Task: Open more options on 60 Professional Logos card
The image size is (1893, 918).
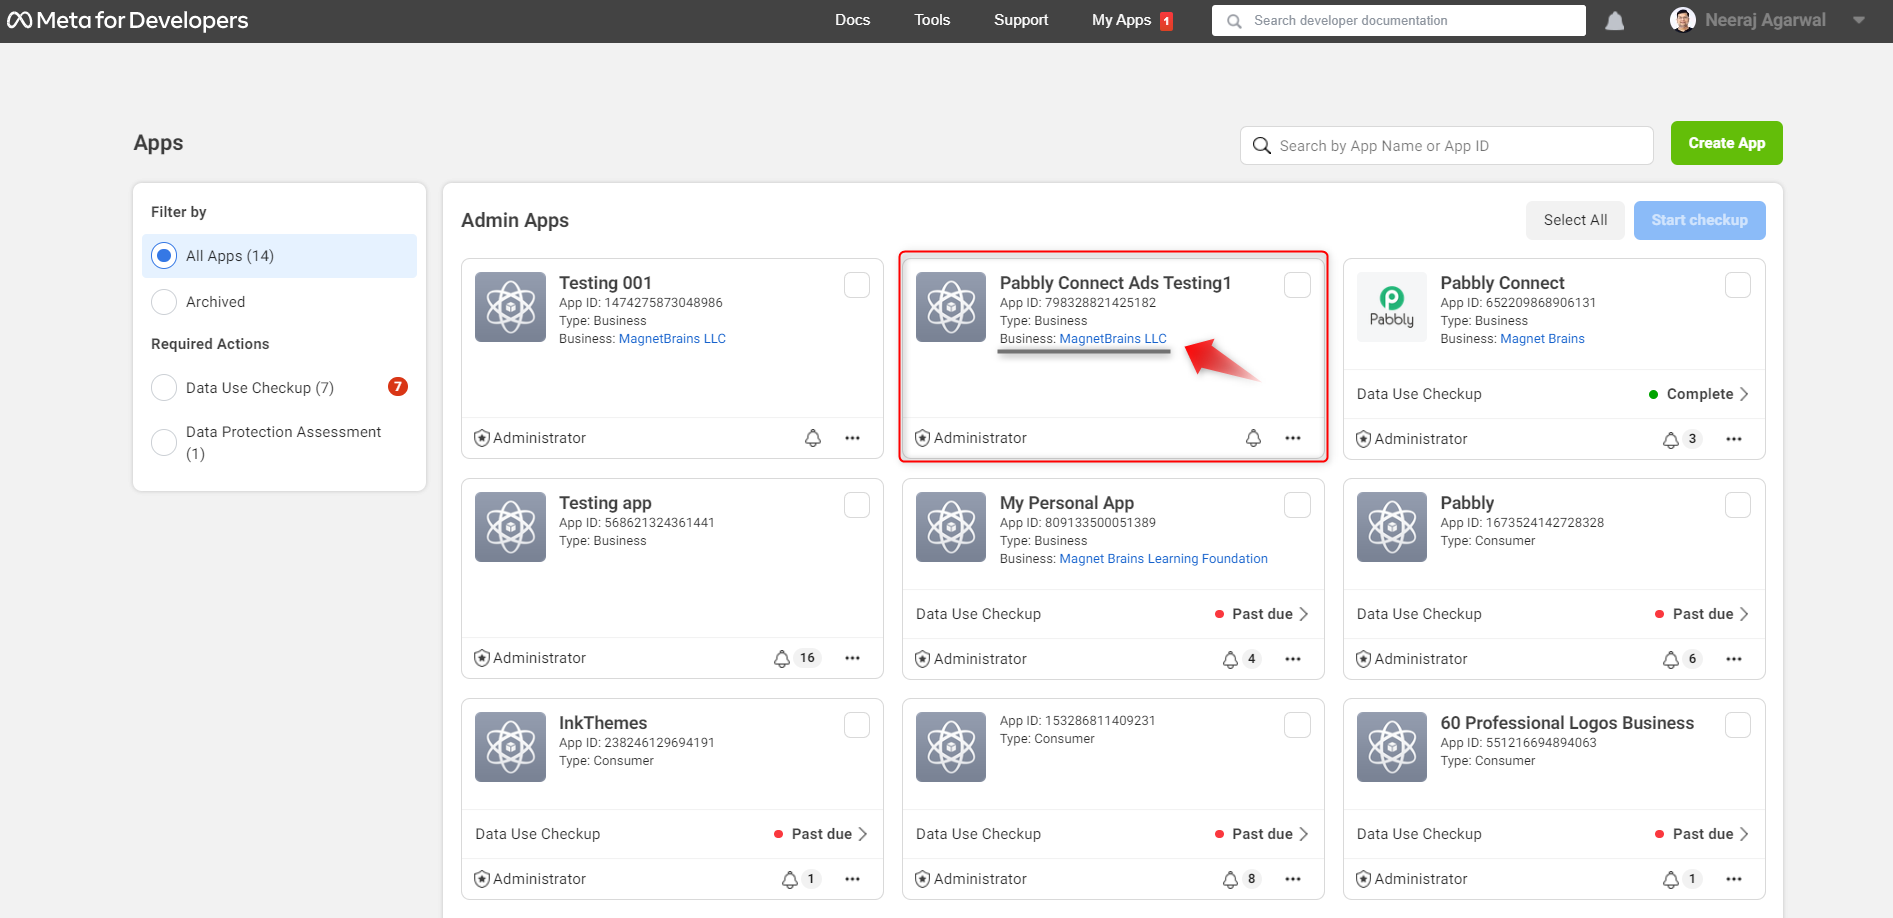Action: [1734, 879]
